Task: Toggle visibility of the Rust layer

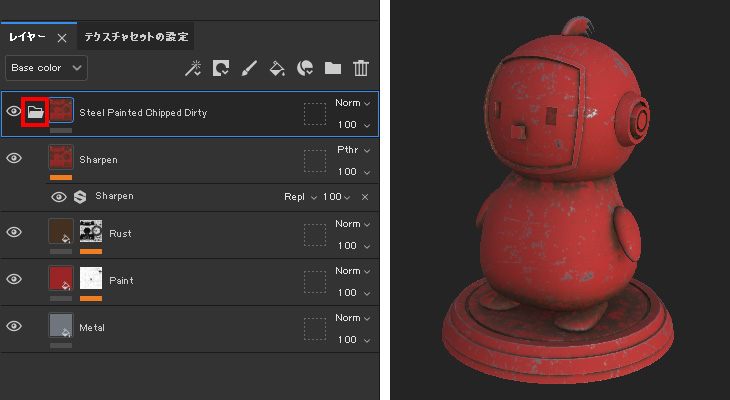Action: pyautogui.click(x=14, y=232)
